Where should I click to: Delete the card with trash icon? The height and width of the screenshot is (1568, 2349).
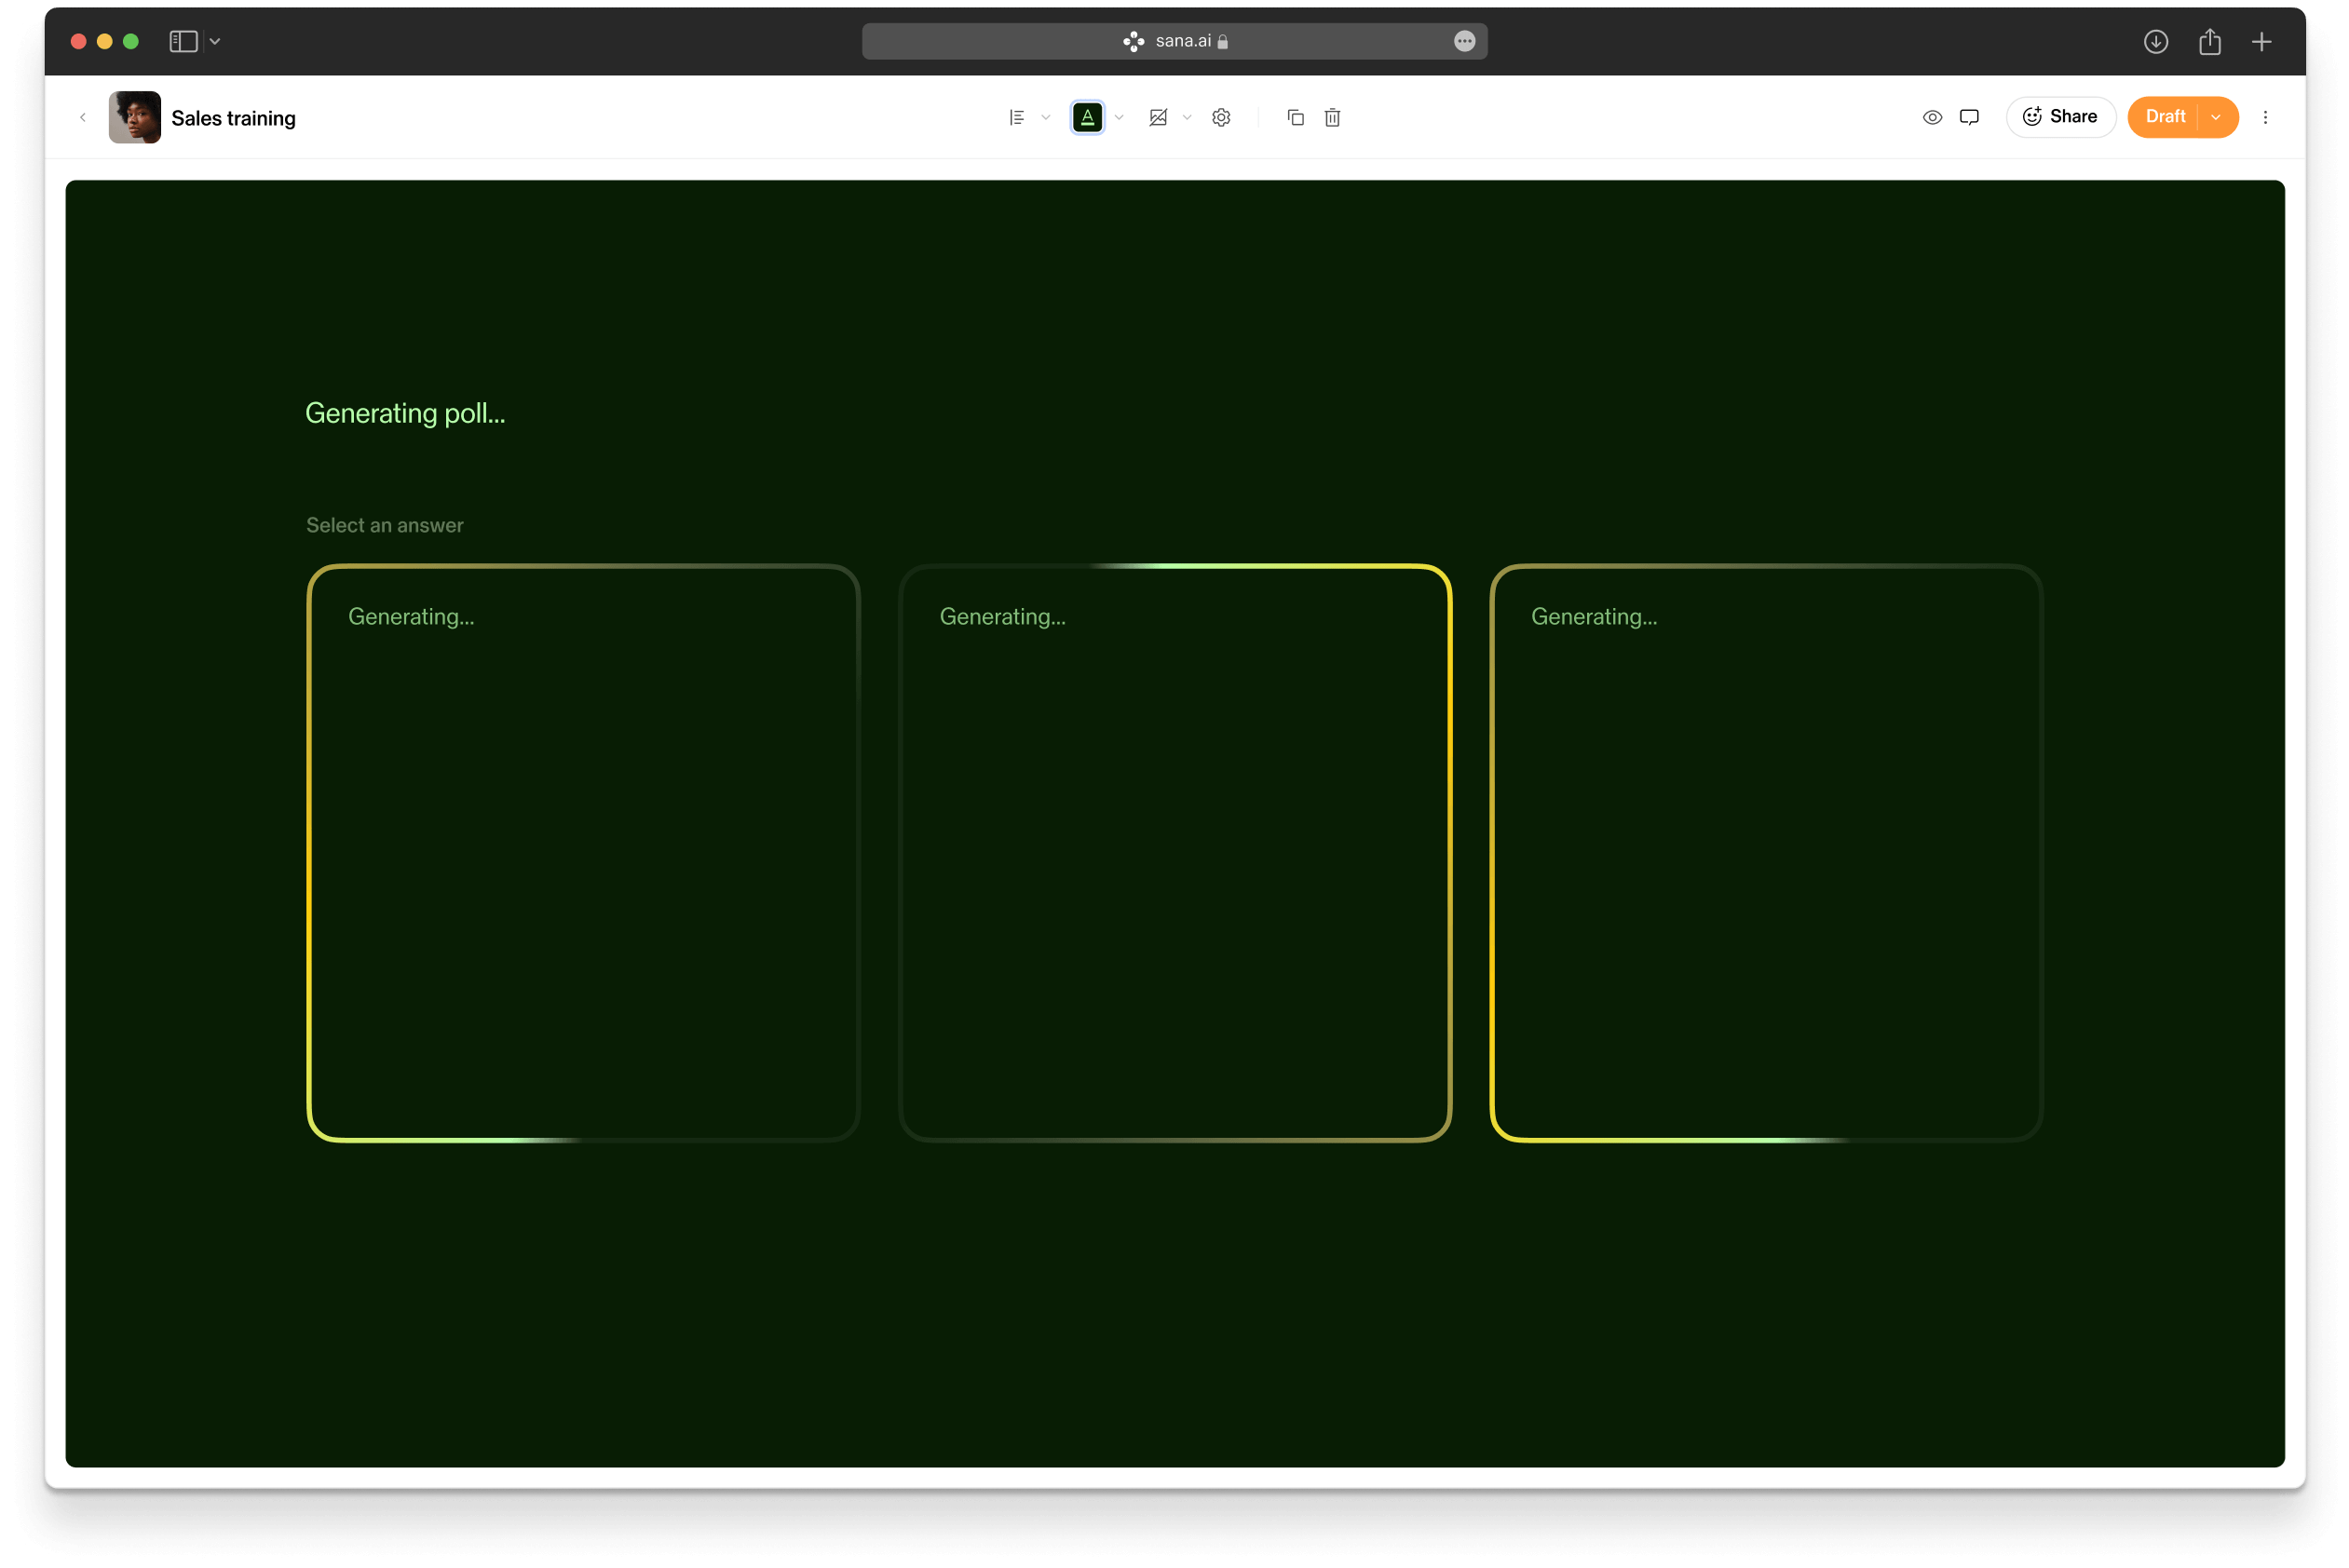coord(1332,117)
